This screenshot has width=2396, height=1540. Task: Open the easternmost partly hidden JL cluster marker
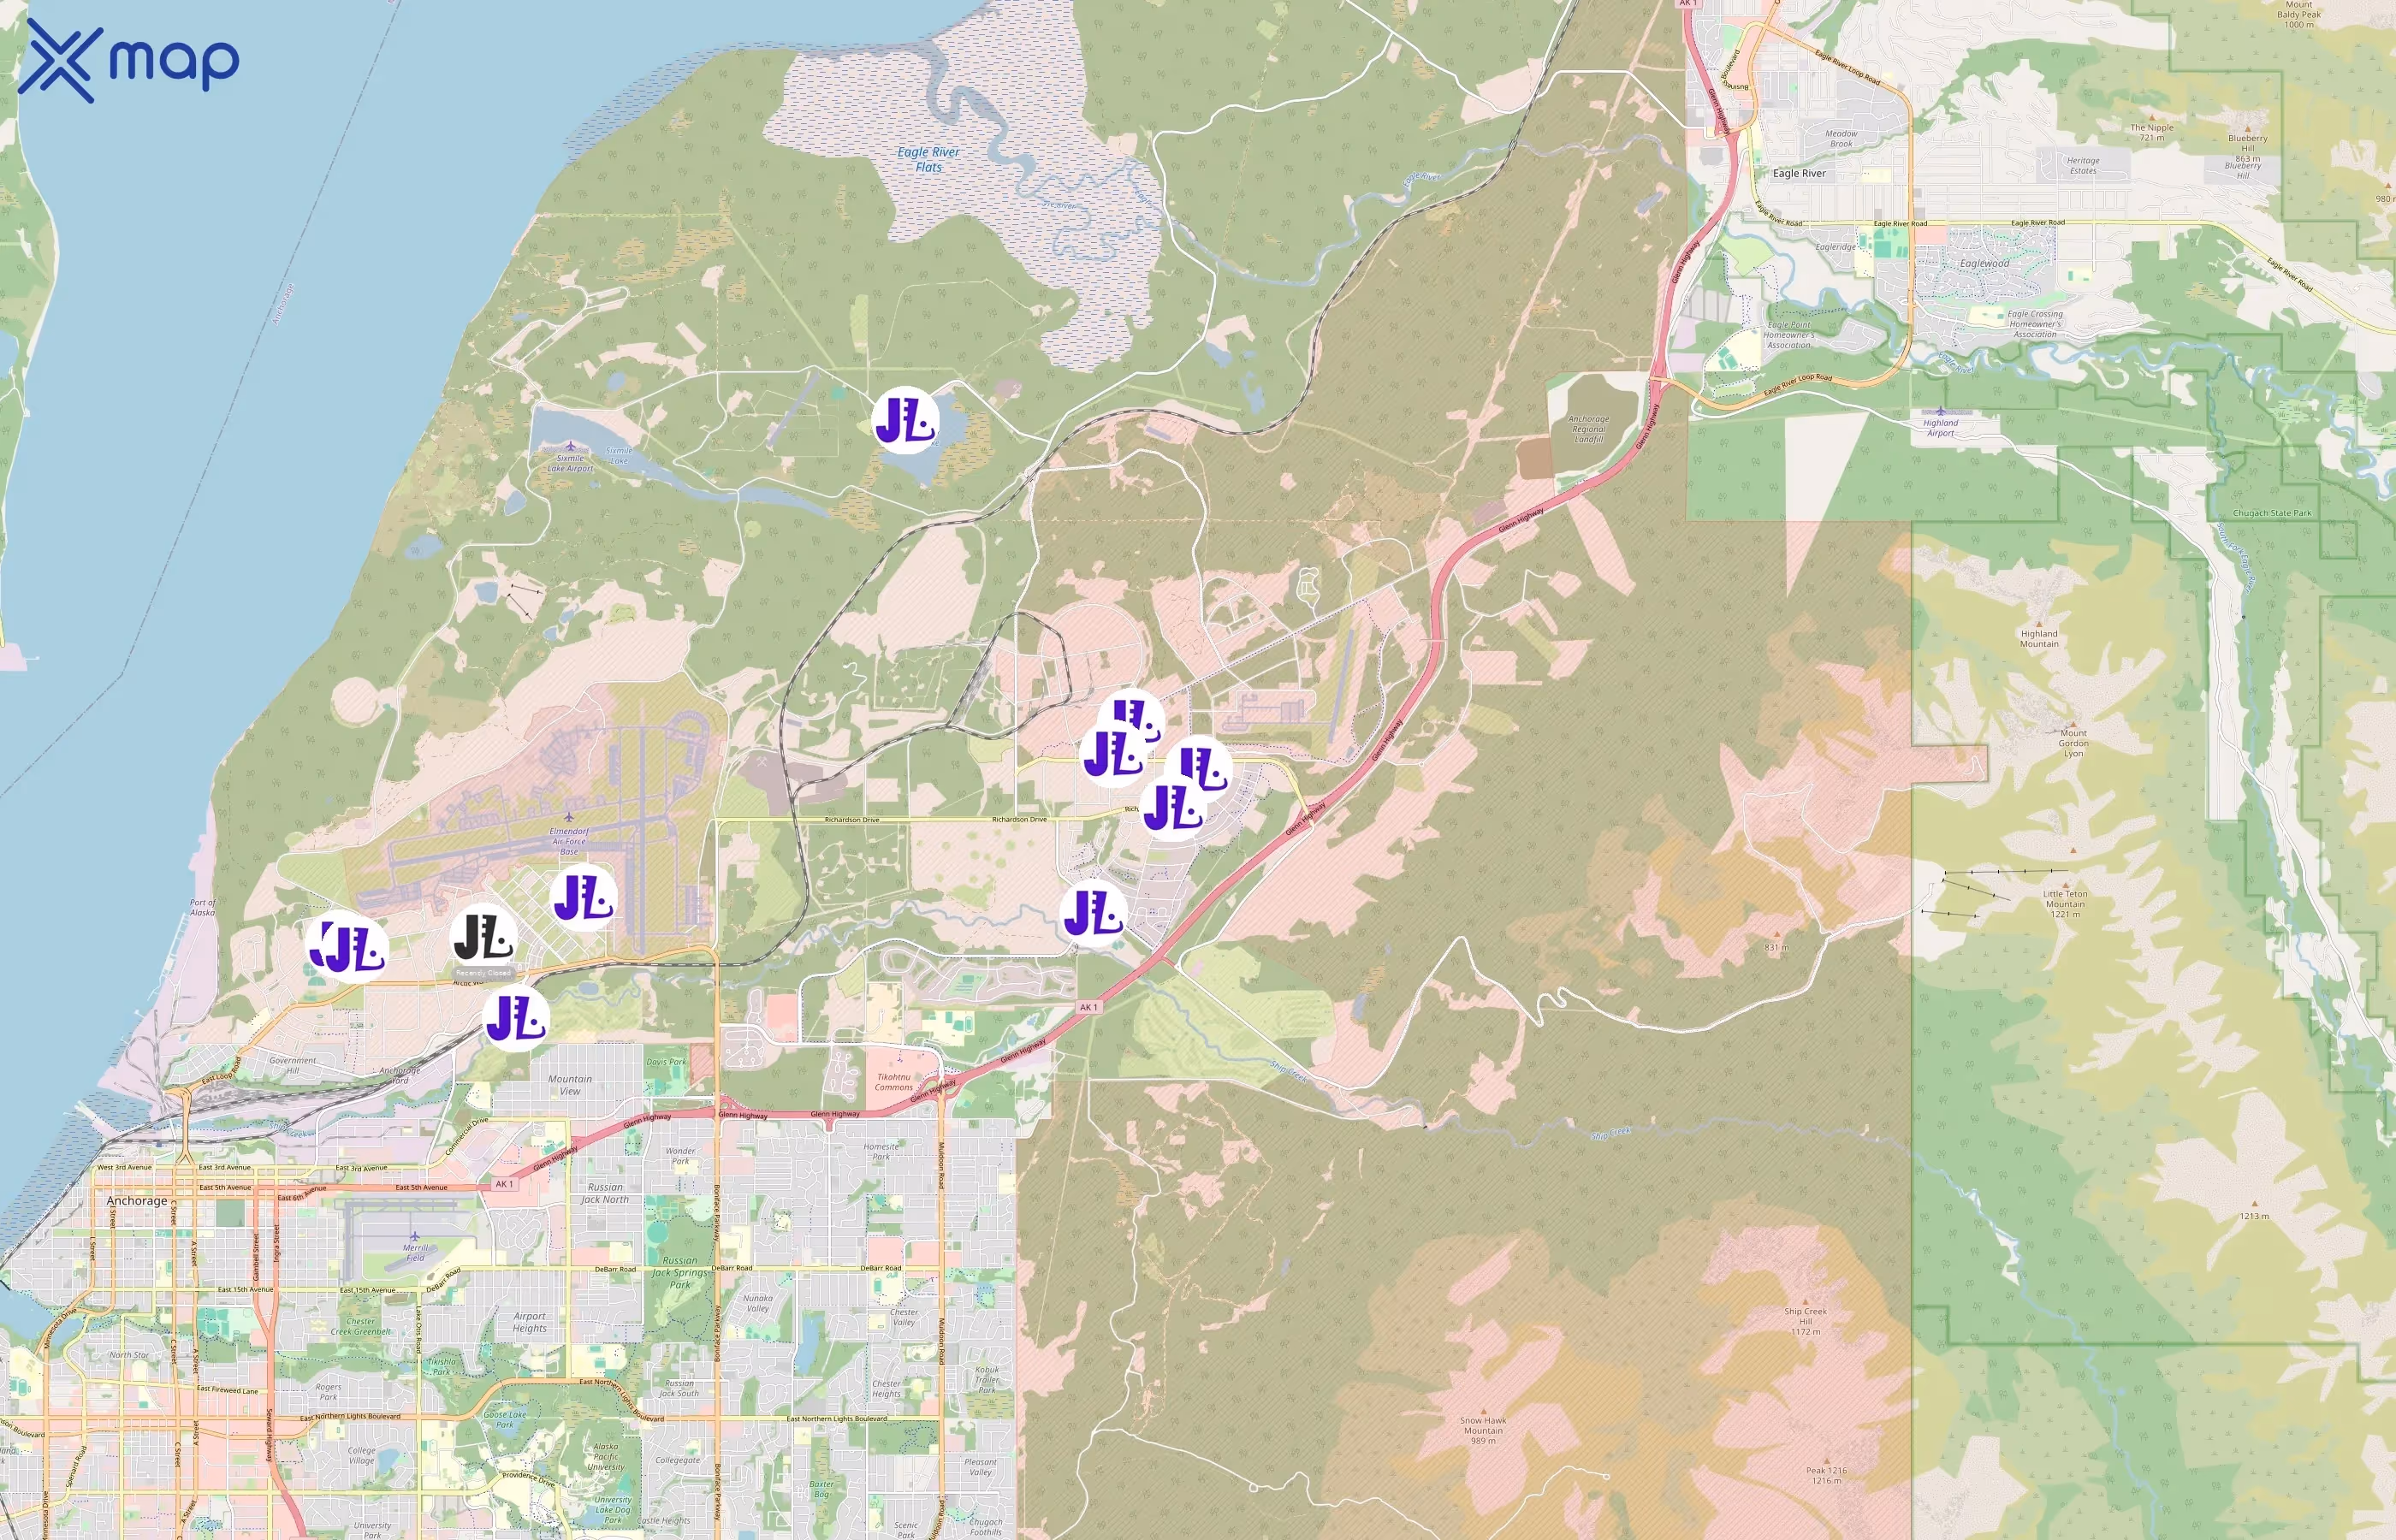(1203, 764)
